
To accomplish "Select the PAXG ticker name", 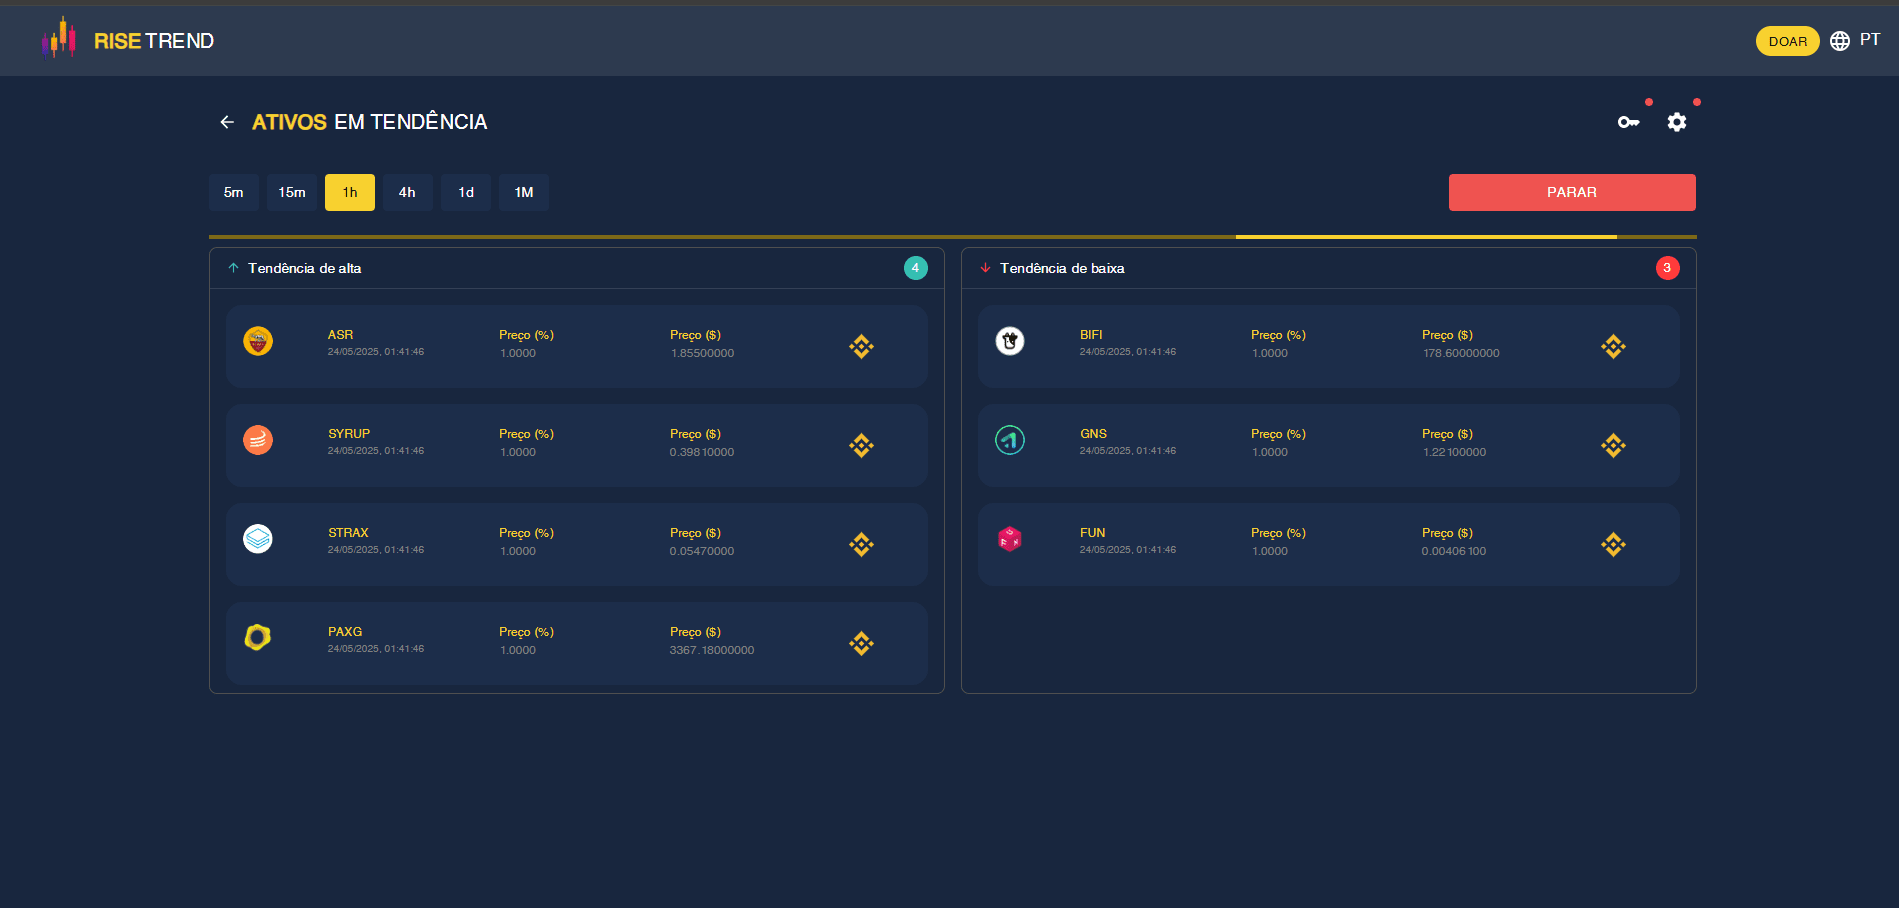I will point(345,632).
